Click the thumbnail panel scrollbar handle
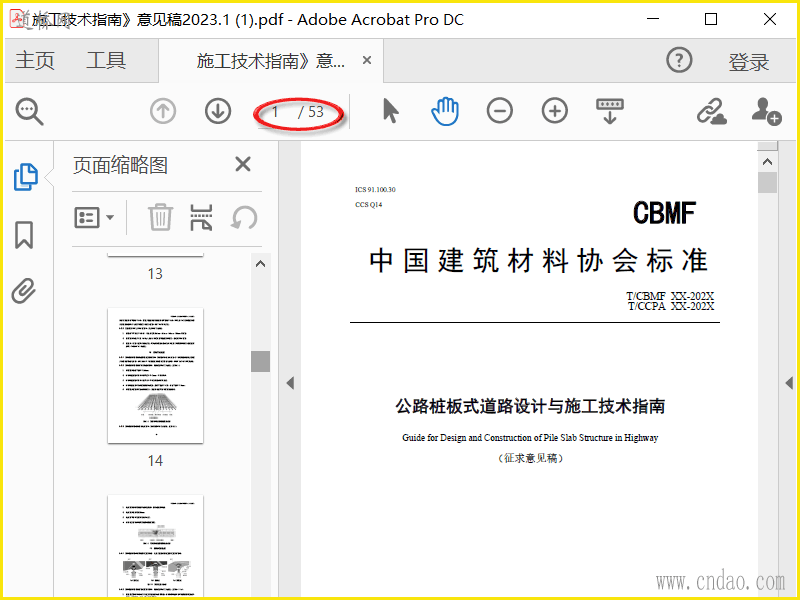This screenshot has width=800, height=600. tap(260, 361)
